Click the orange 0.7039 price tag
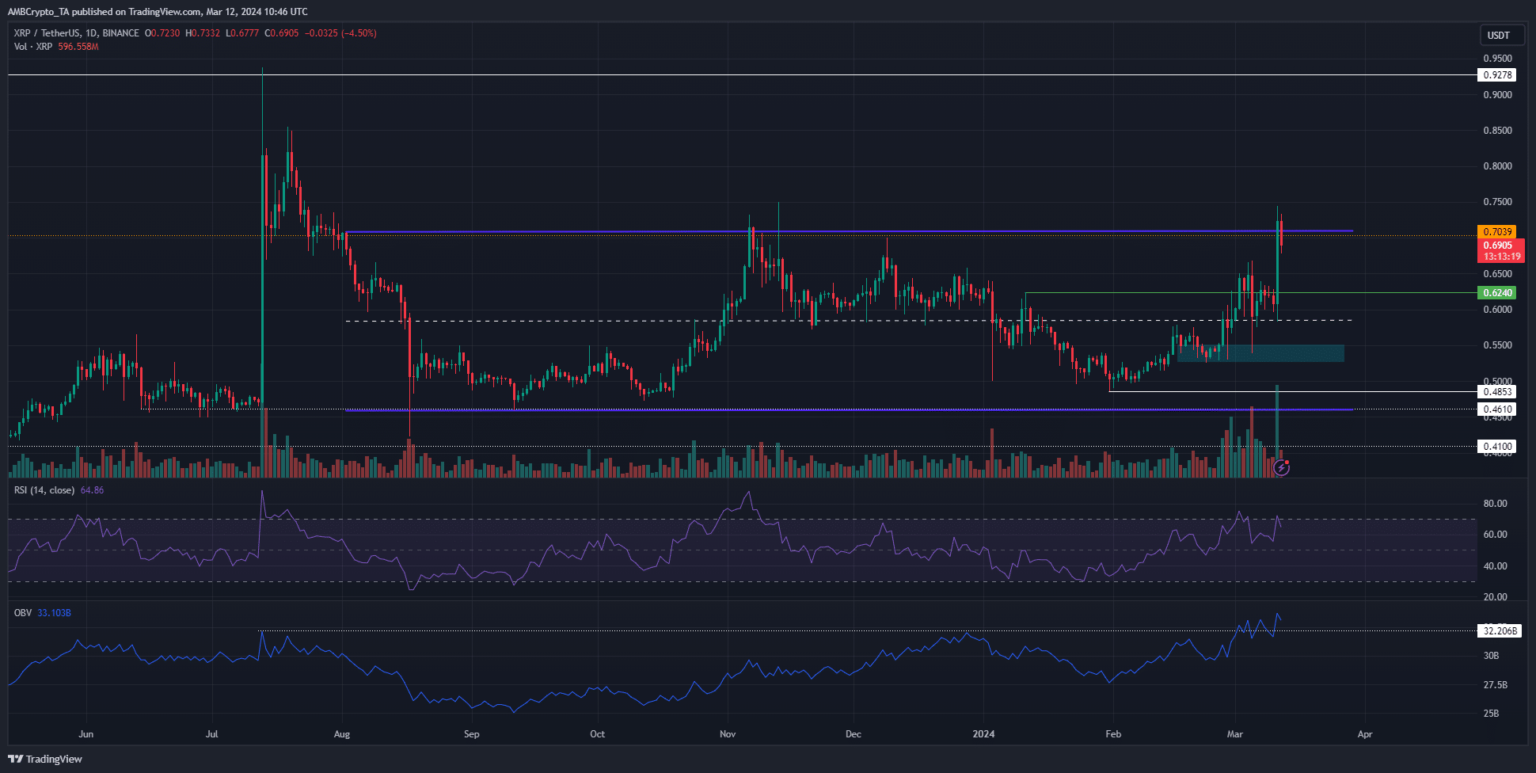The height and width of the screenshot is (773, 1536). tap(1499, 232)
